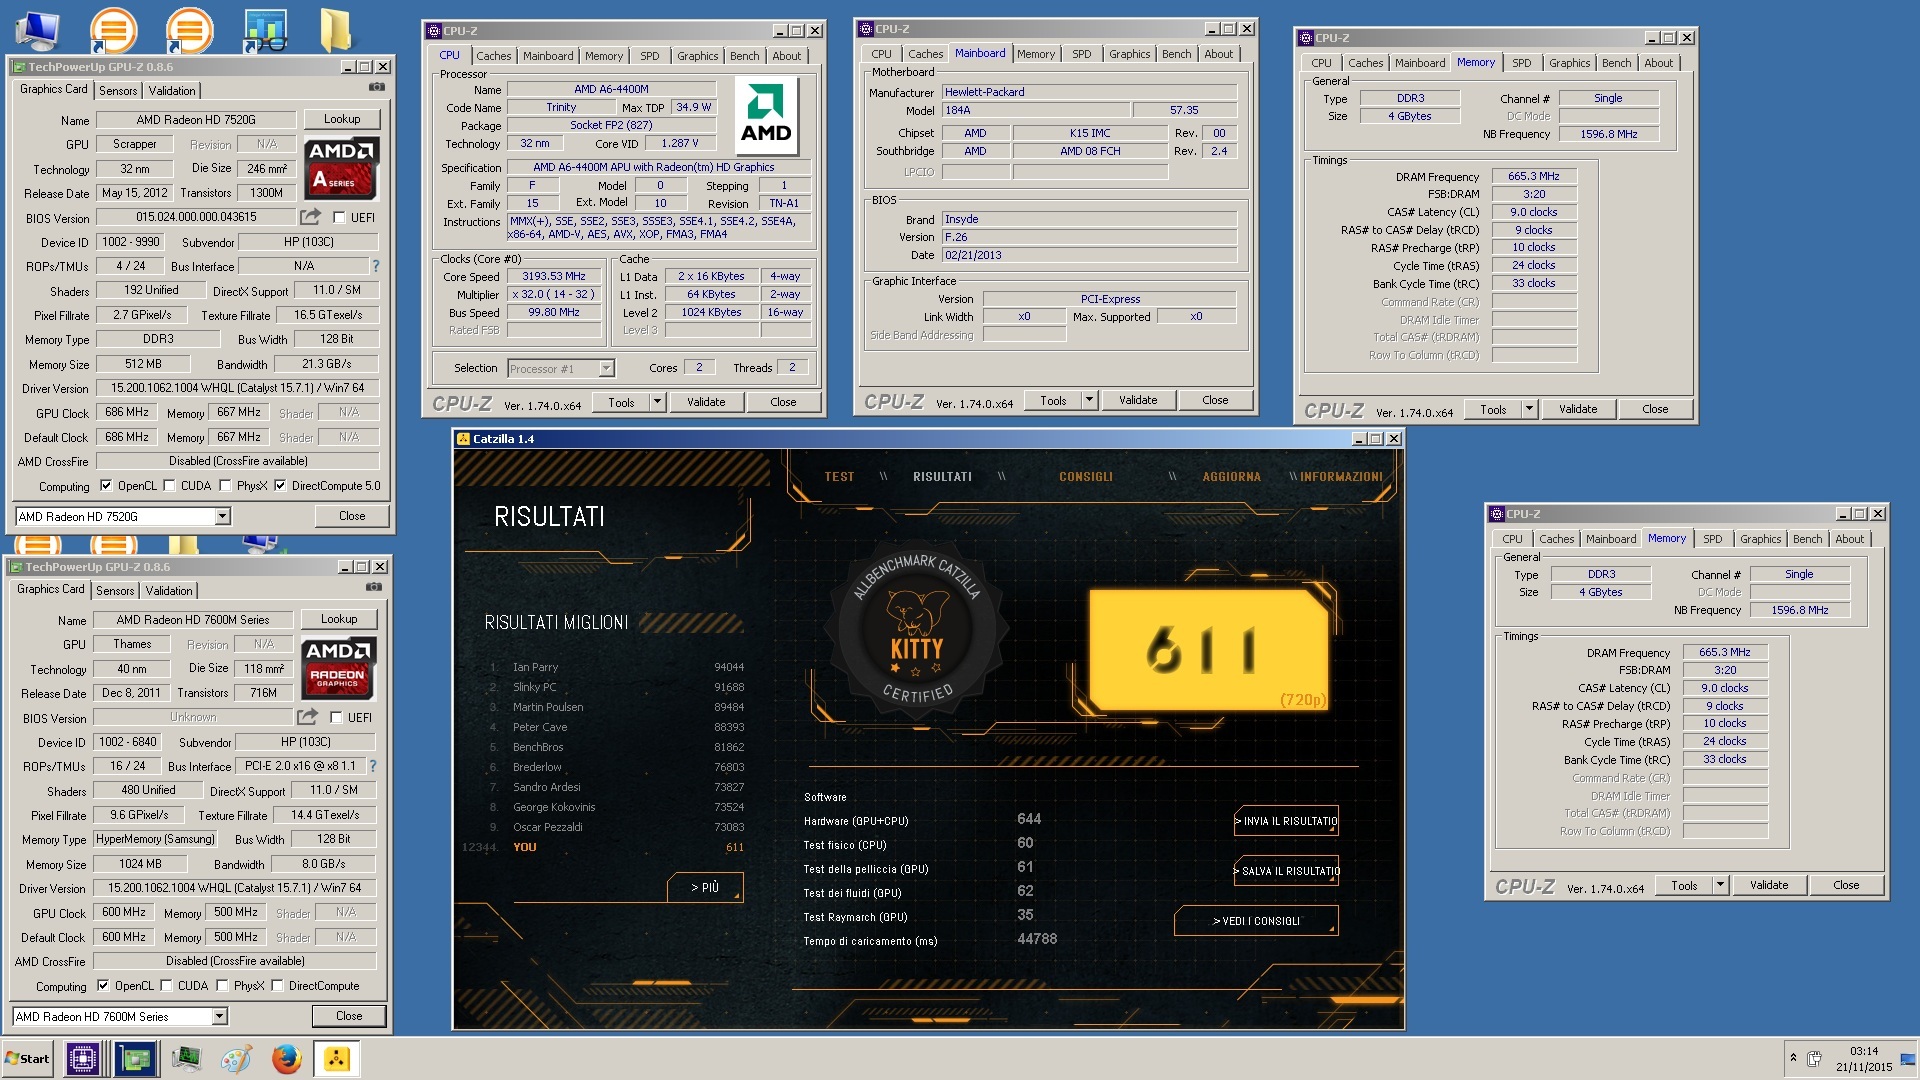Image resolution: width=1920 pixels, height=1080 pixels.
Task: Open the first orange round desktop shortcut
Action: (113, 30)
